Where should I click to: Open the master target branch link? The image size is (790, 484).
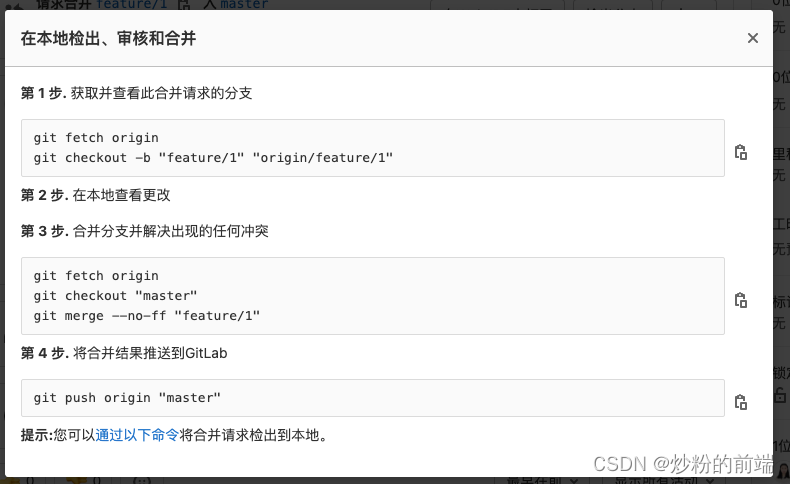tap(244, 5)
